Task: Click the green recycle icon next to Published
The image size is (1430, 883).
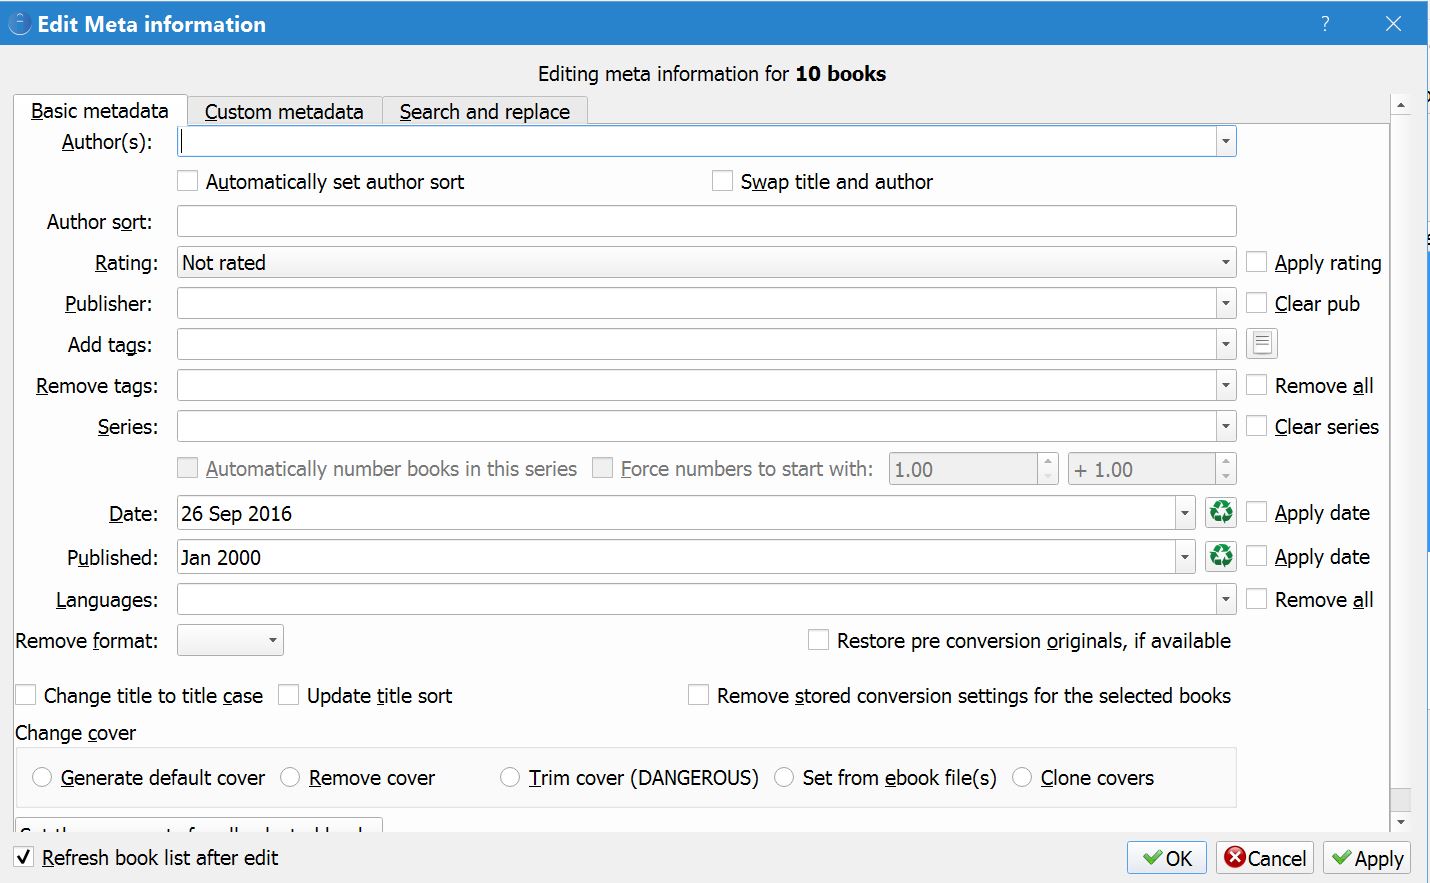Action: click(1221, 556)
